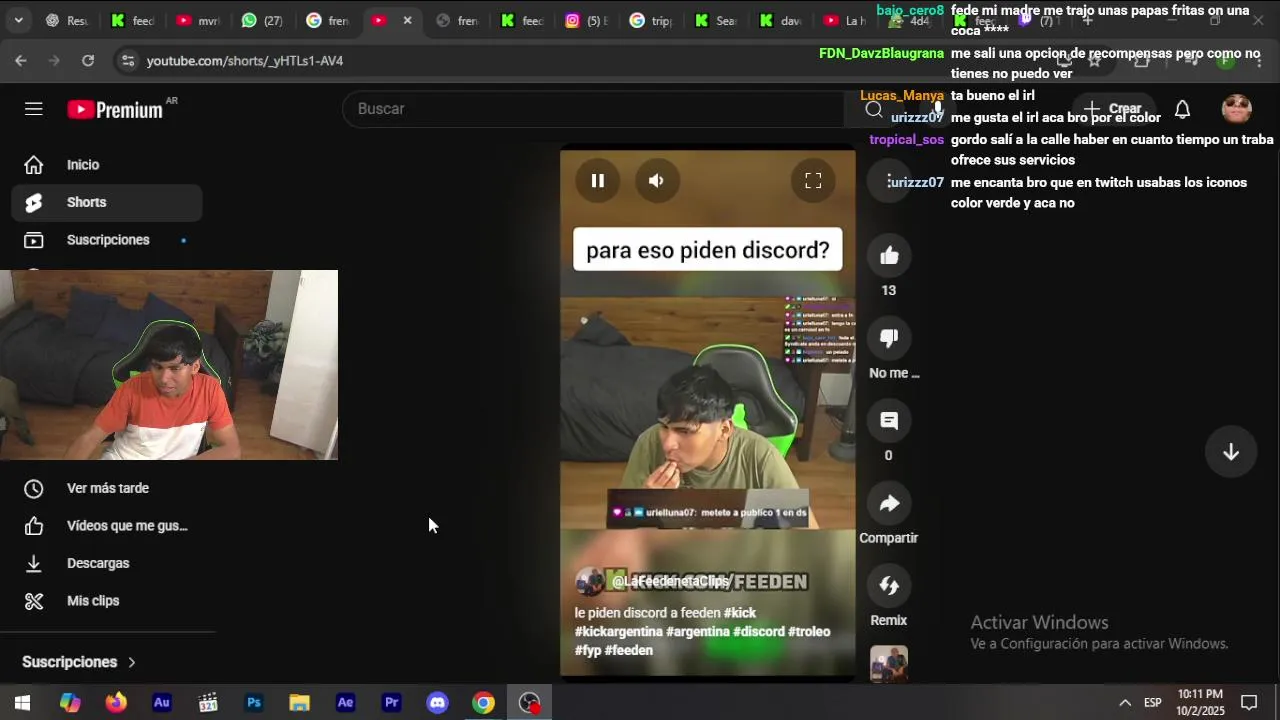Open Inicio in the sidebar
Viewport: 1280px width, 720px height.
107,165
